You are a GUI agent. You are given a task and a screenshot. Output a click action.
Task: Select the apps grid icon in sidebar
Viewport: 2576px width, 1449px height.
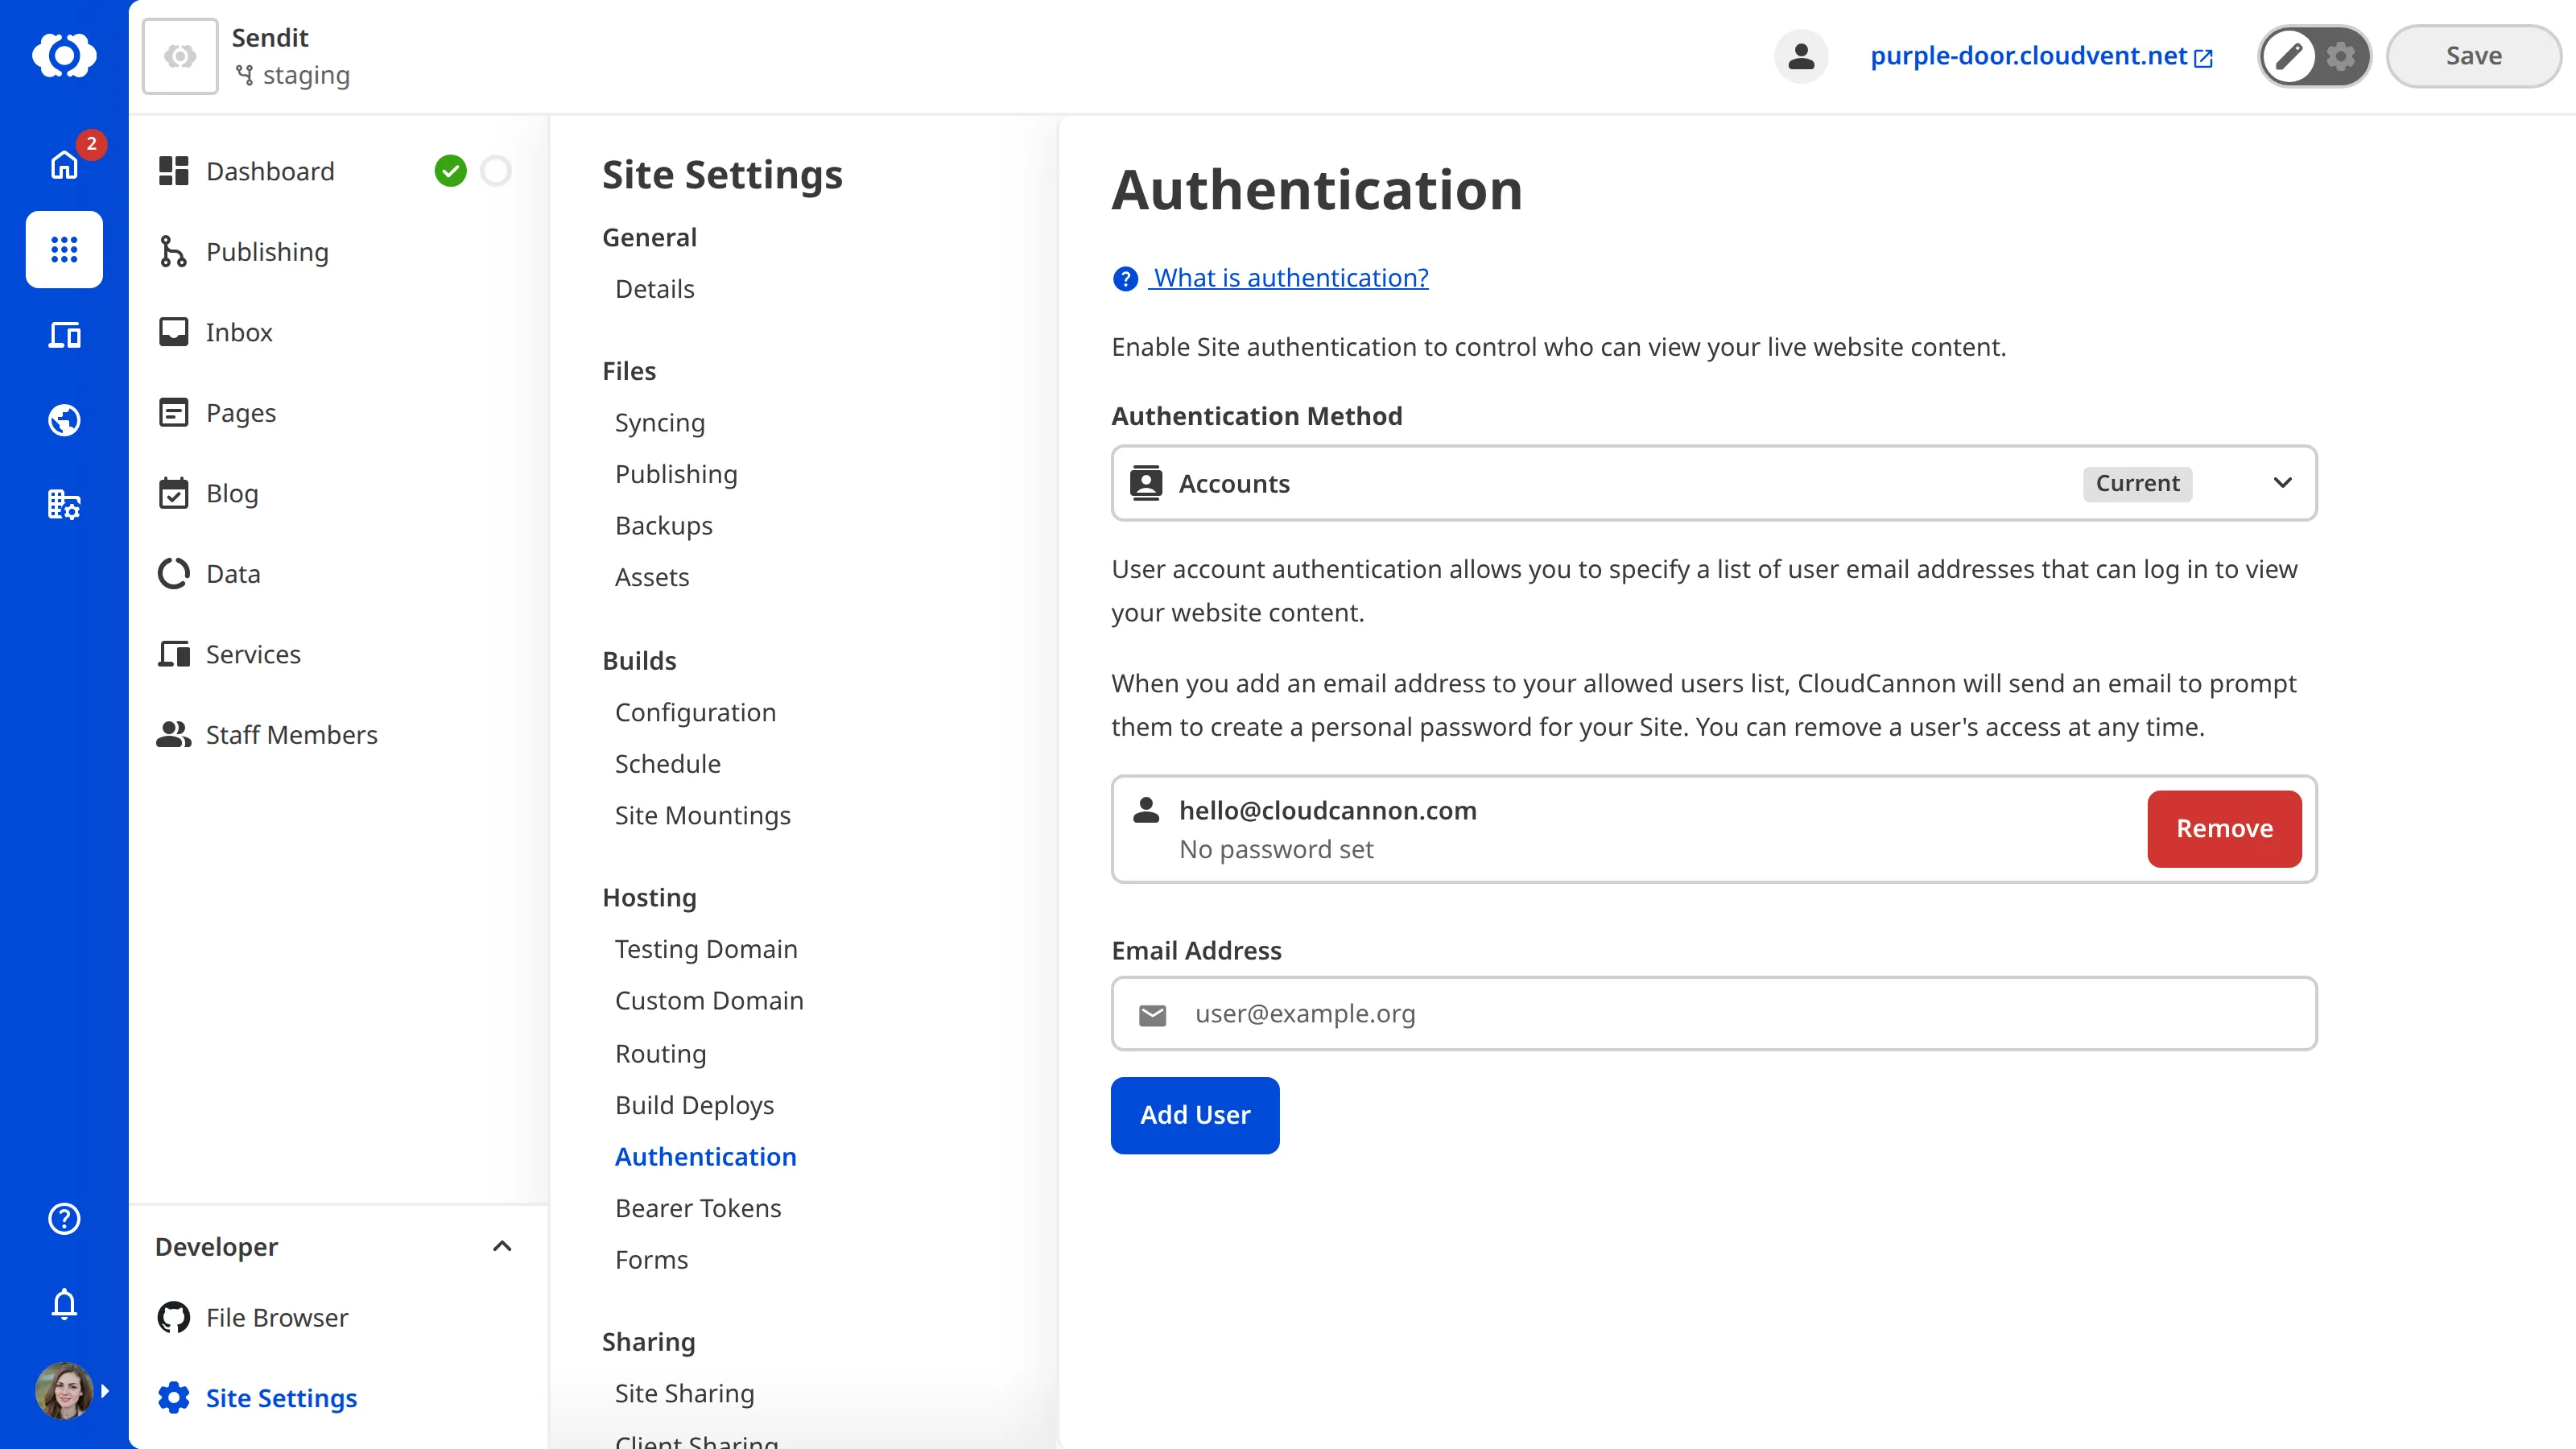click(x=64, y=249)
